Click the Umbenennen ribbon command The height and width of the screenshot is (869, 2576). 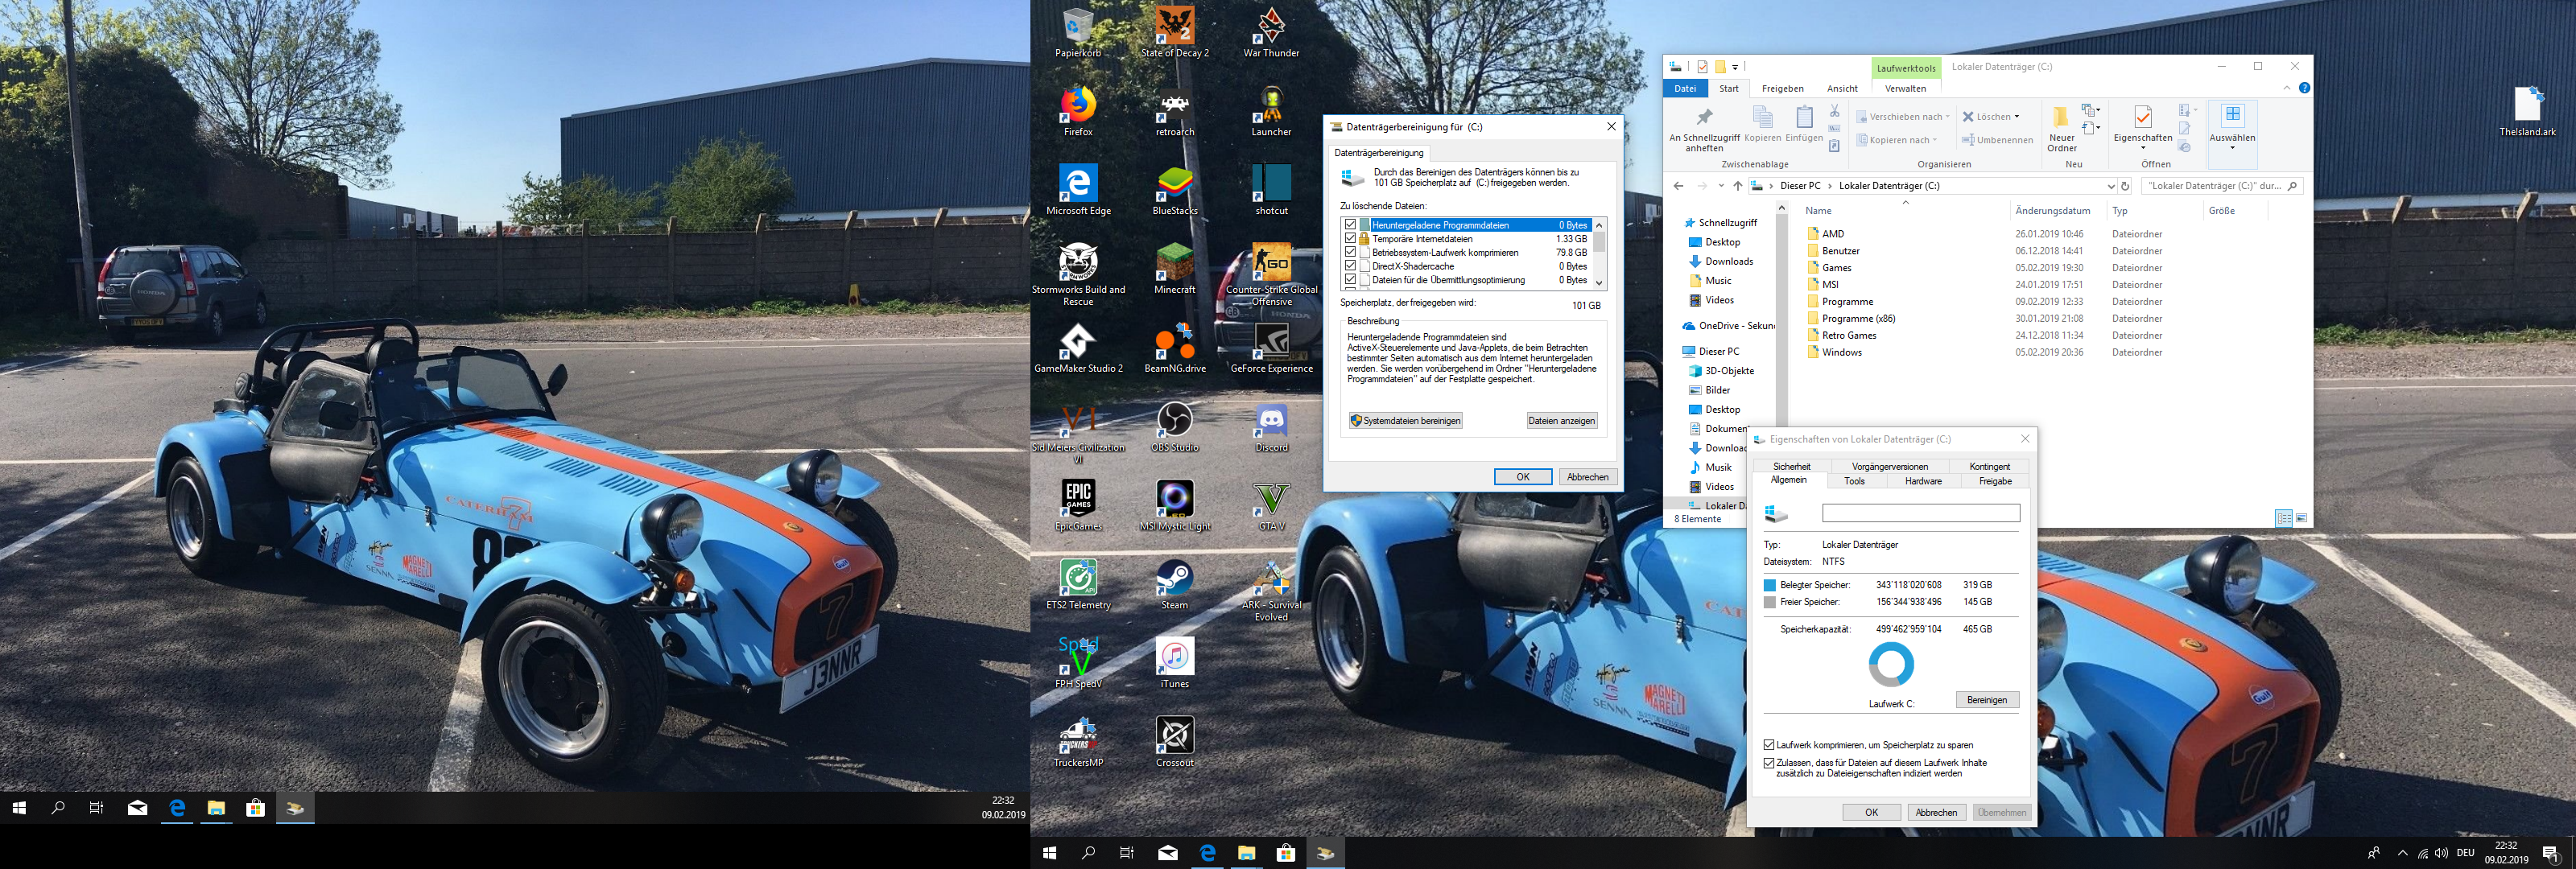tap(1997, 140)
